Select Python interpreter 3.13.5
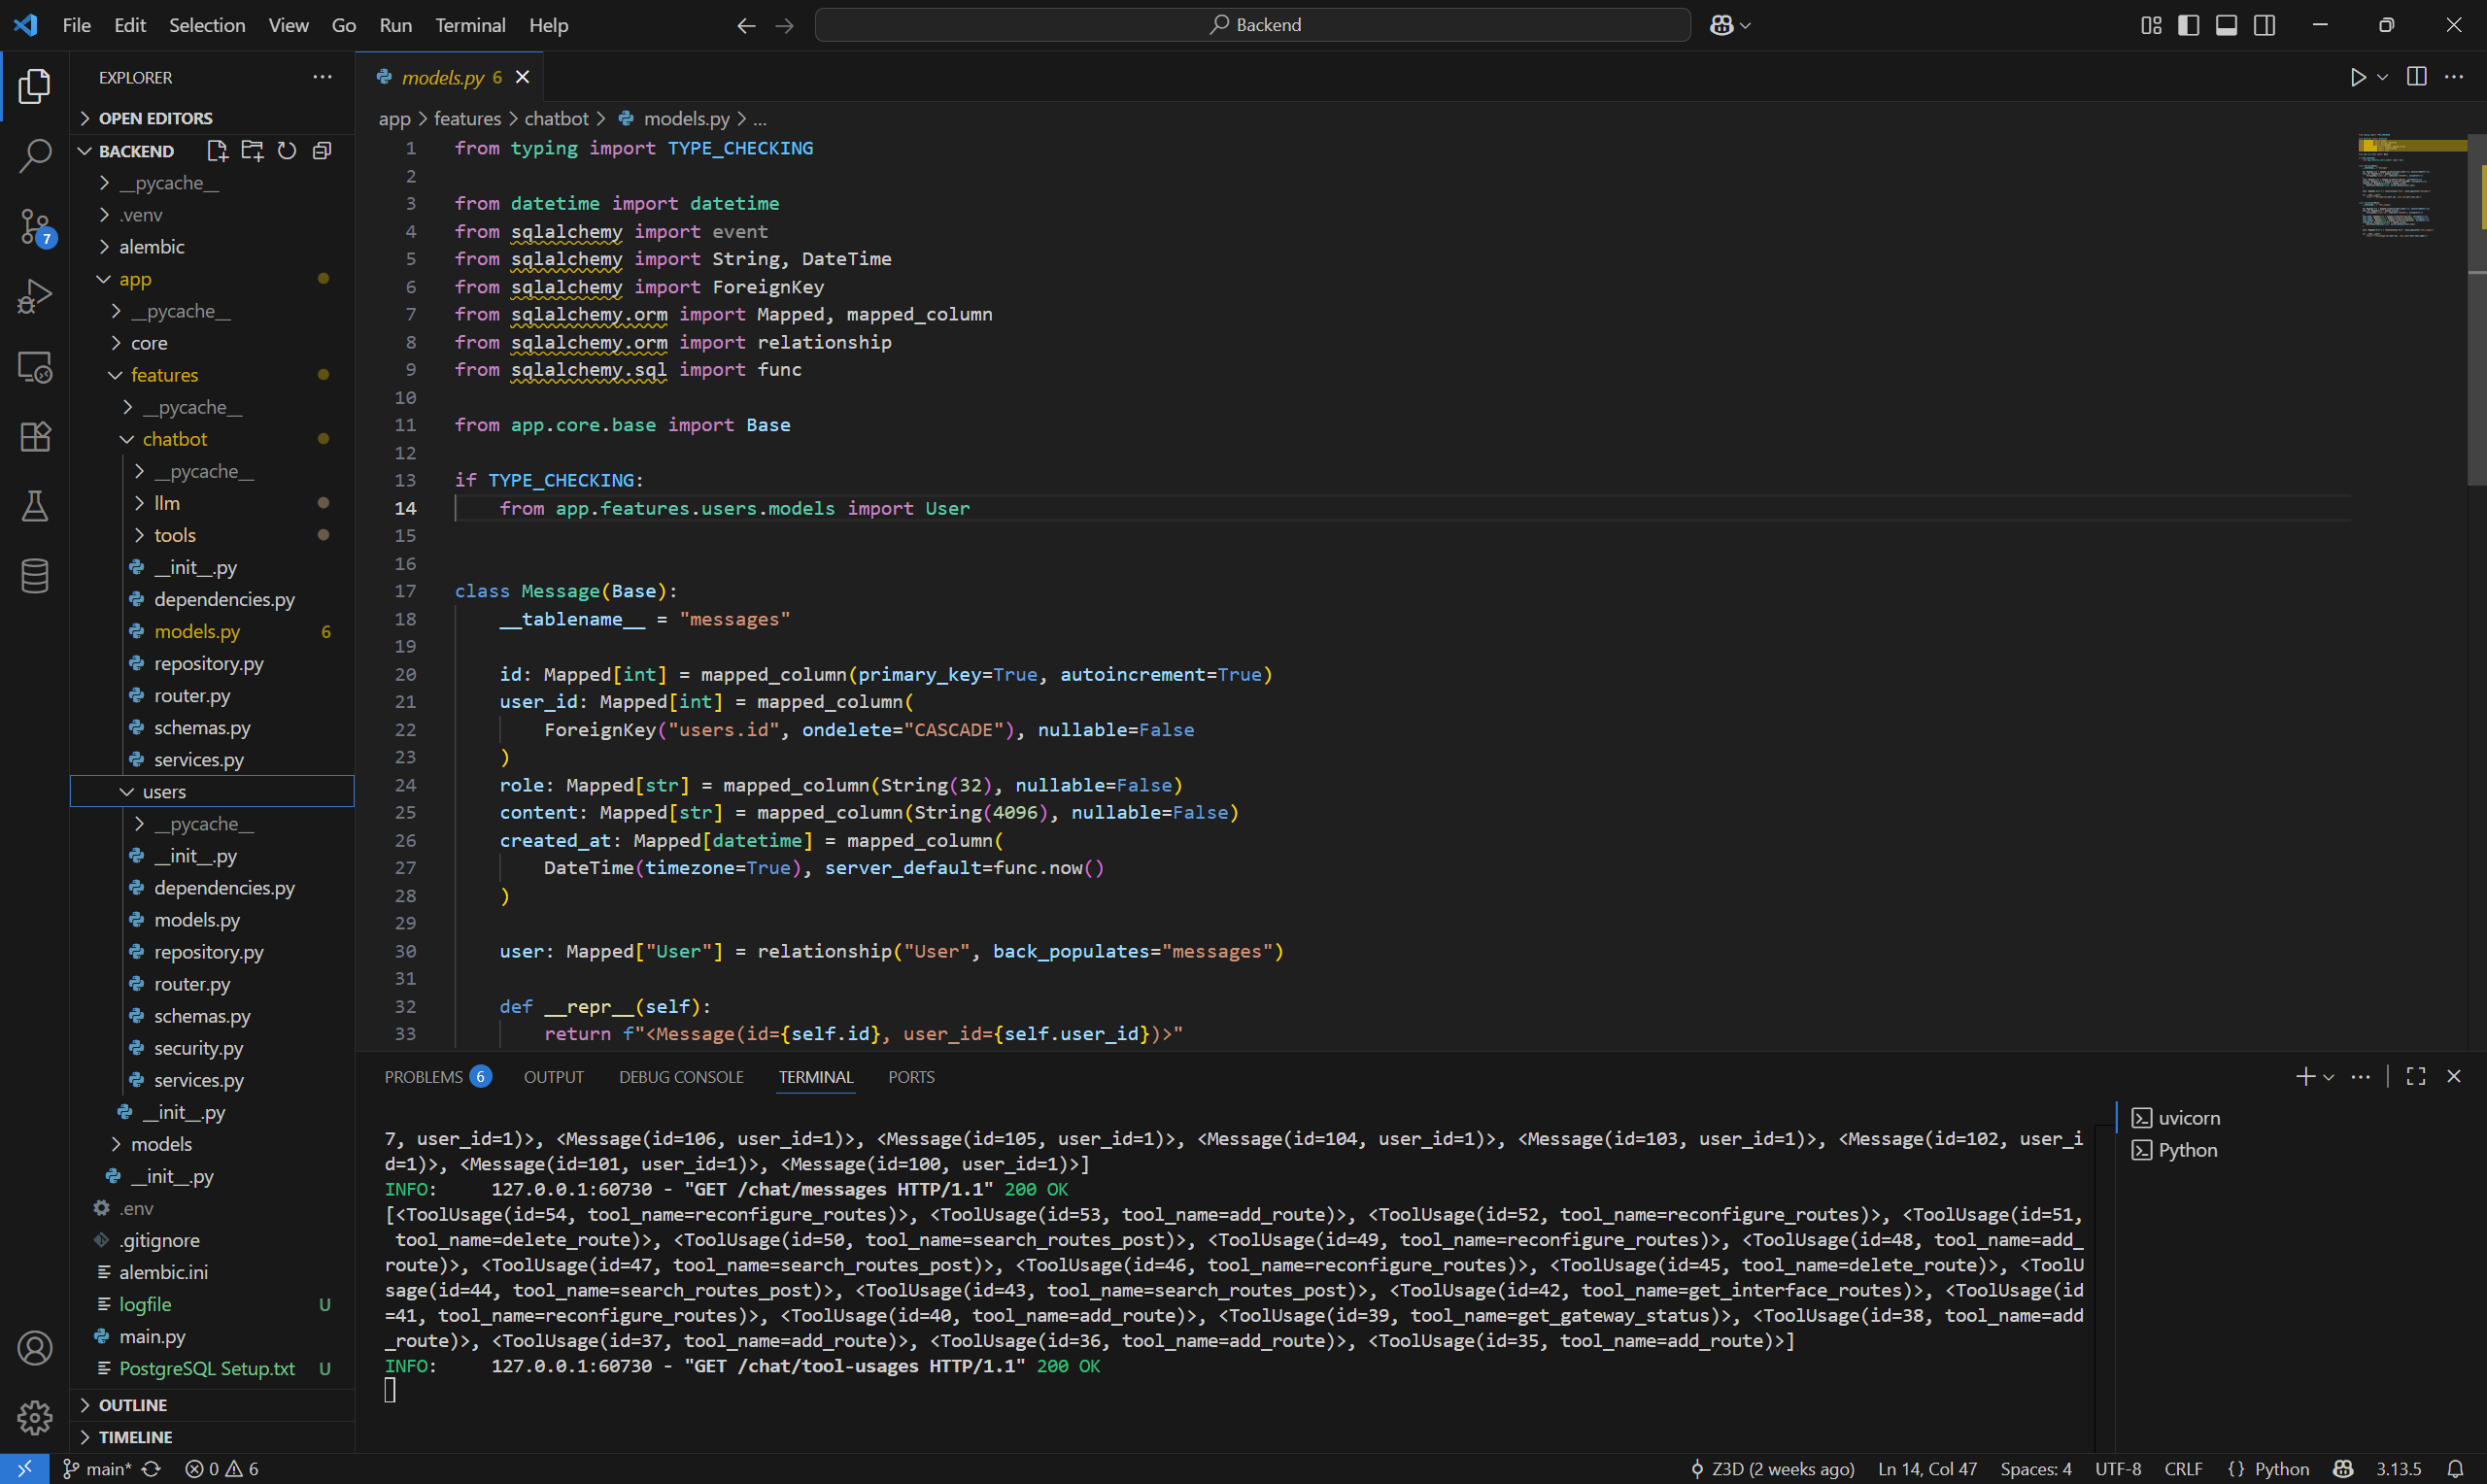Viewport: 2487px width, 1484px height. click(x=2398, y=1469)
